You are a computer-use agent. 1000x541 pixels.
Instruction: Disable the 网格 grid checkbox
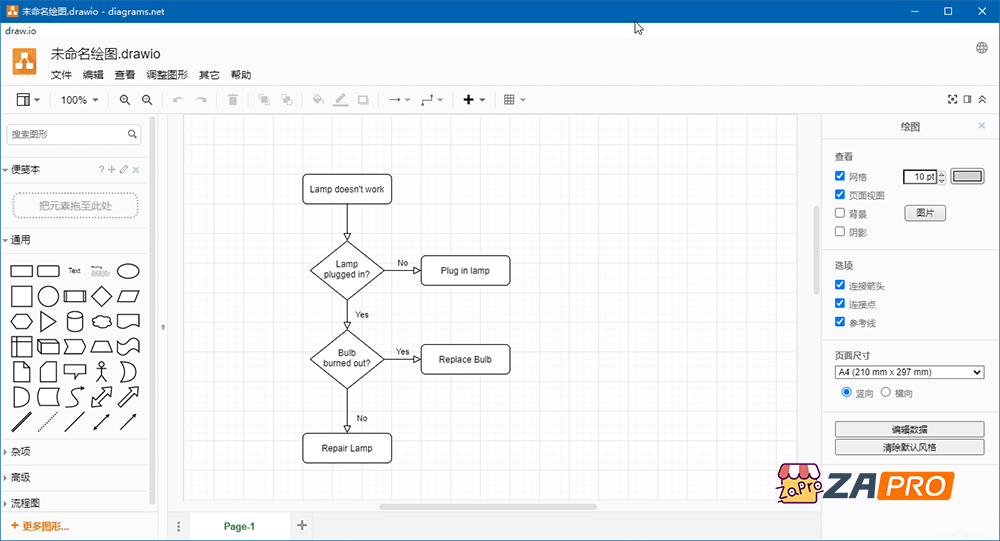point(840,176)
